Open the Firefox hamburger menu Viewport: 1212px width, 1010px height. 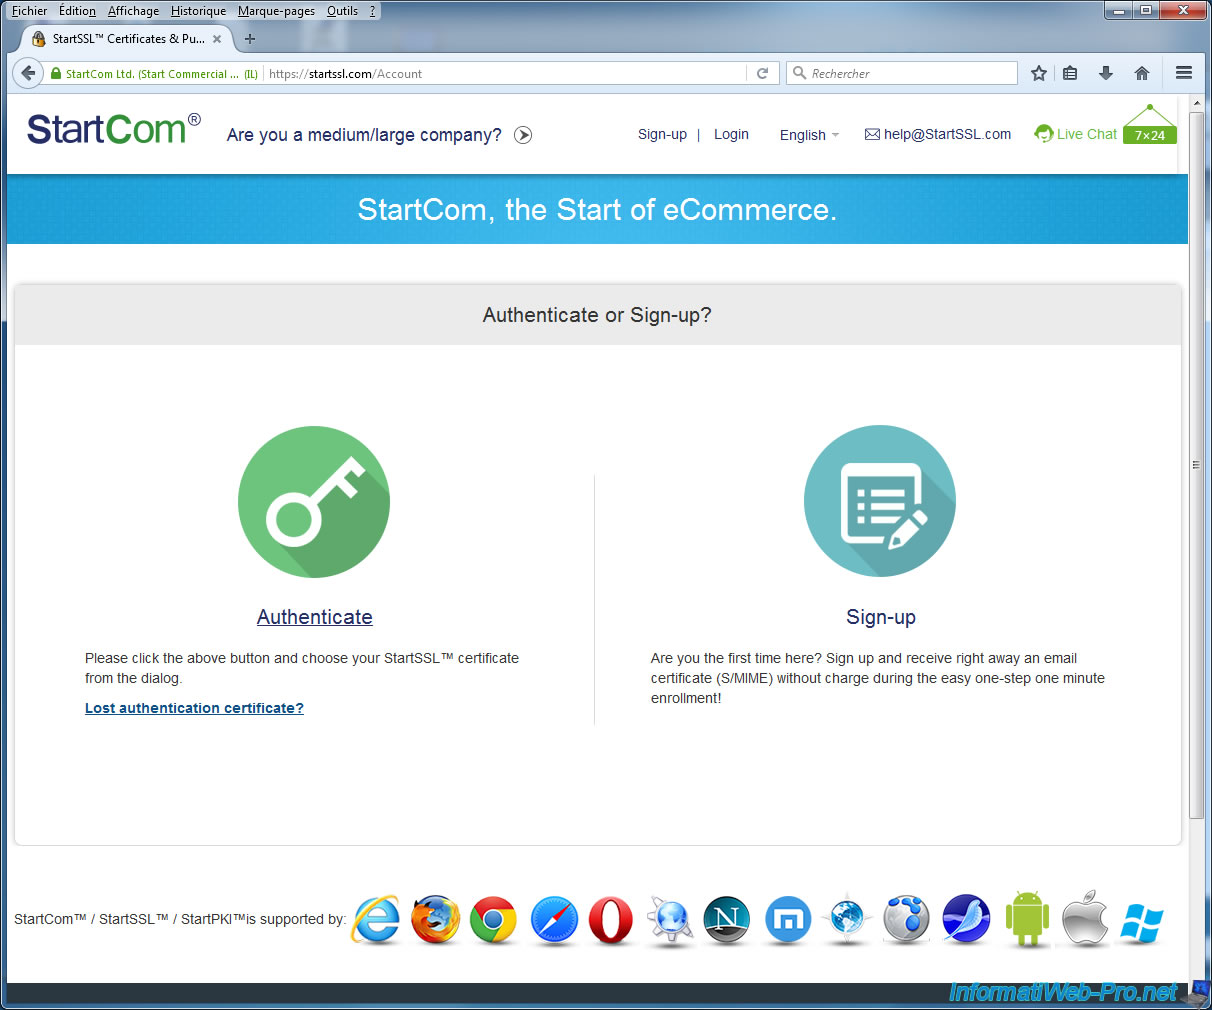(1184, 73)
